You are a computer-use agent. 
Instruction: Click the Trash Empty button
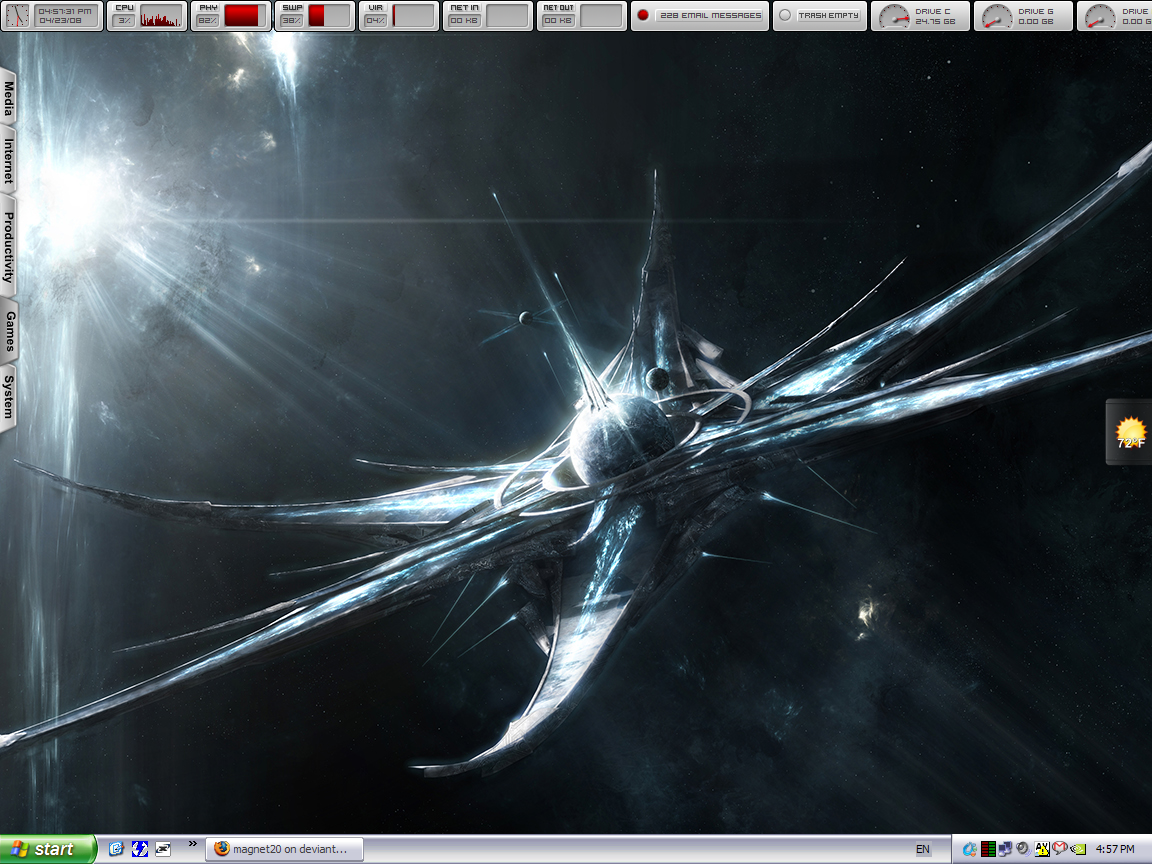828,15
